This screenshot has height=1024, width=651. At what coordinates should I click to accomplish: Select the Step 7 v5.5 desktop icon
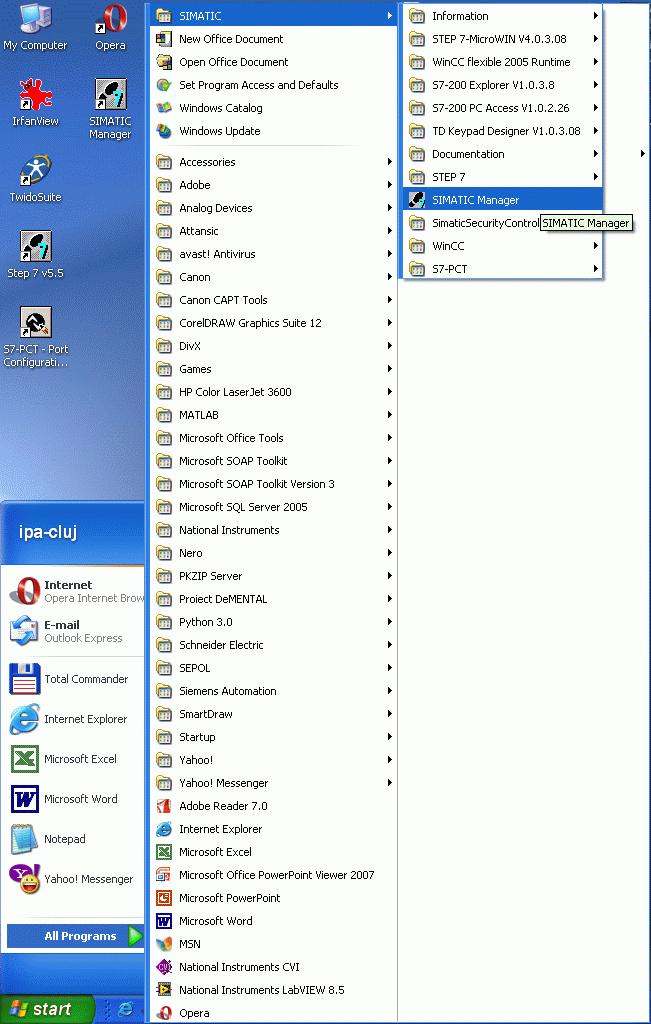pos(35,255)
